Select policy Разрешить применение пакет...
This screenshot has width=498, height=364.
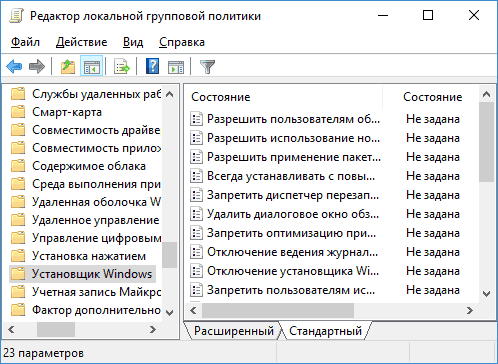tap(294, 157)
